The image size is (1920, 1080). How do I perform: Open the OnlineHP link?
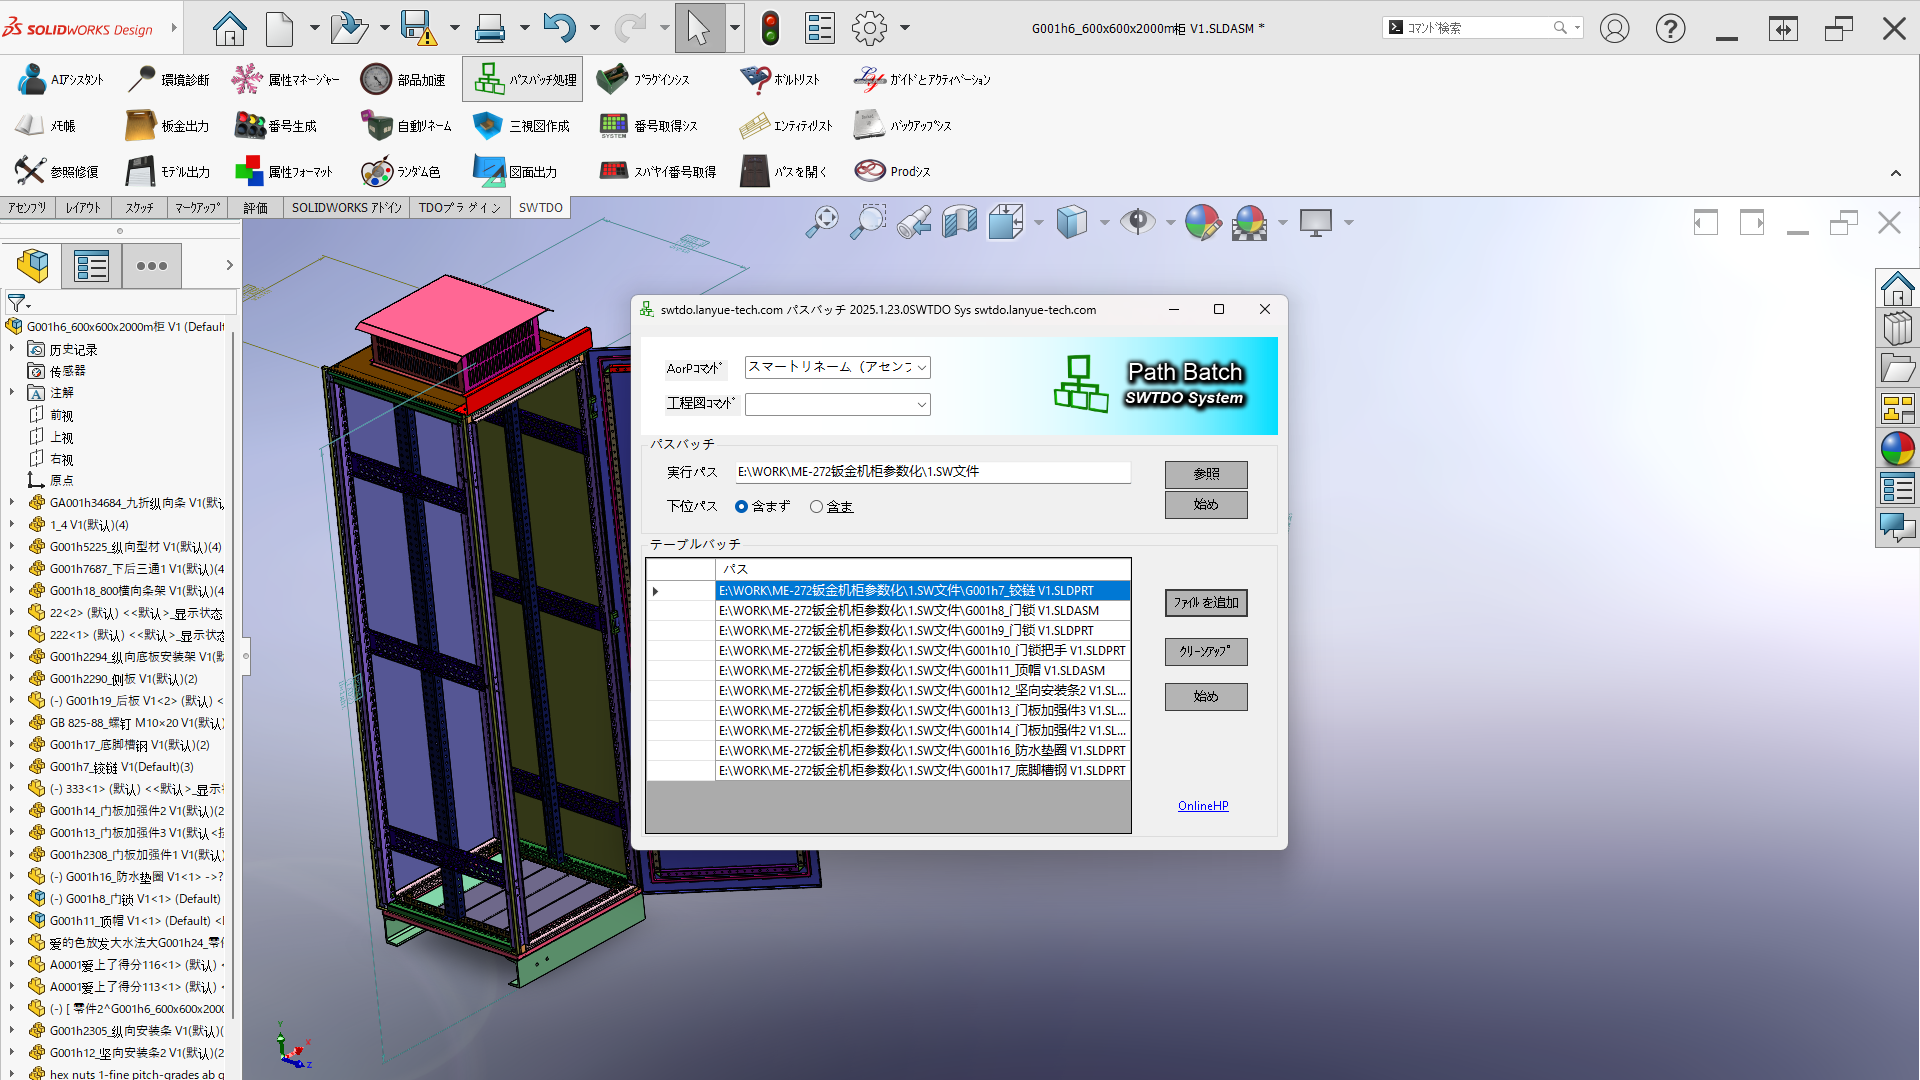click(1202, 806)
